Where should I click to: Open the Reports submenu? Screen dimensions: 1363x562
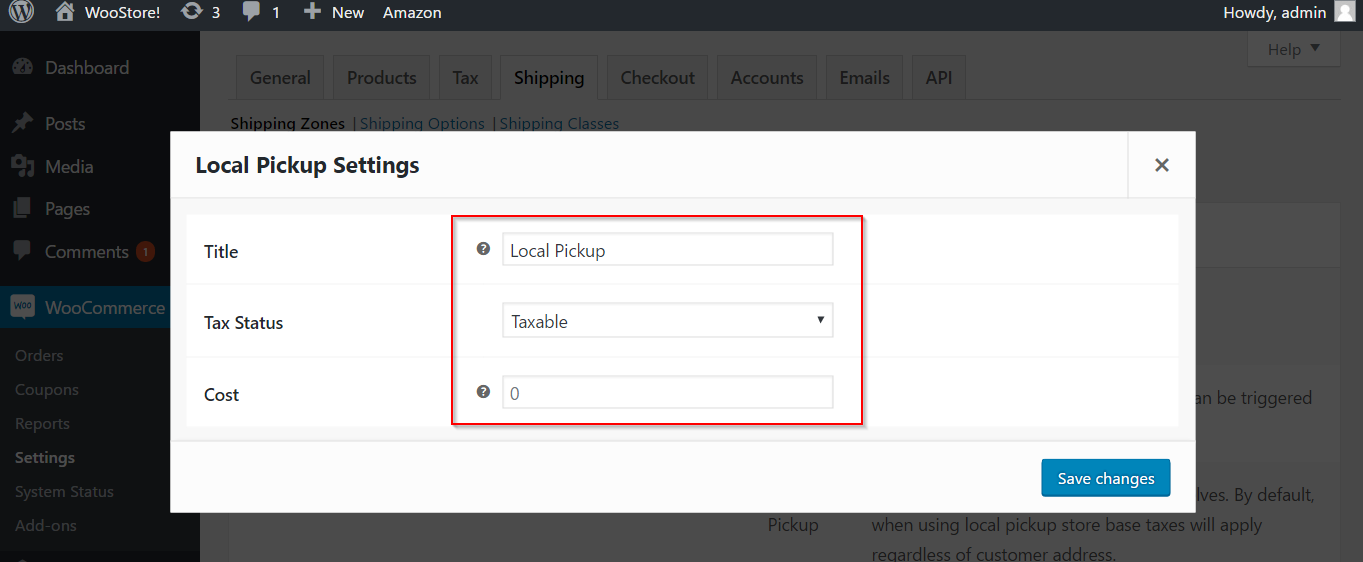tap(42, 424)
